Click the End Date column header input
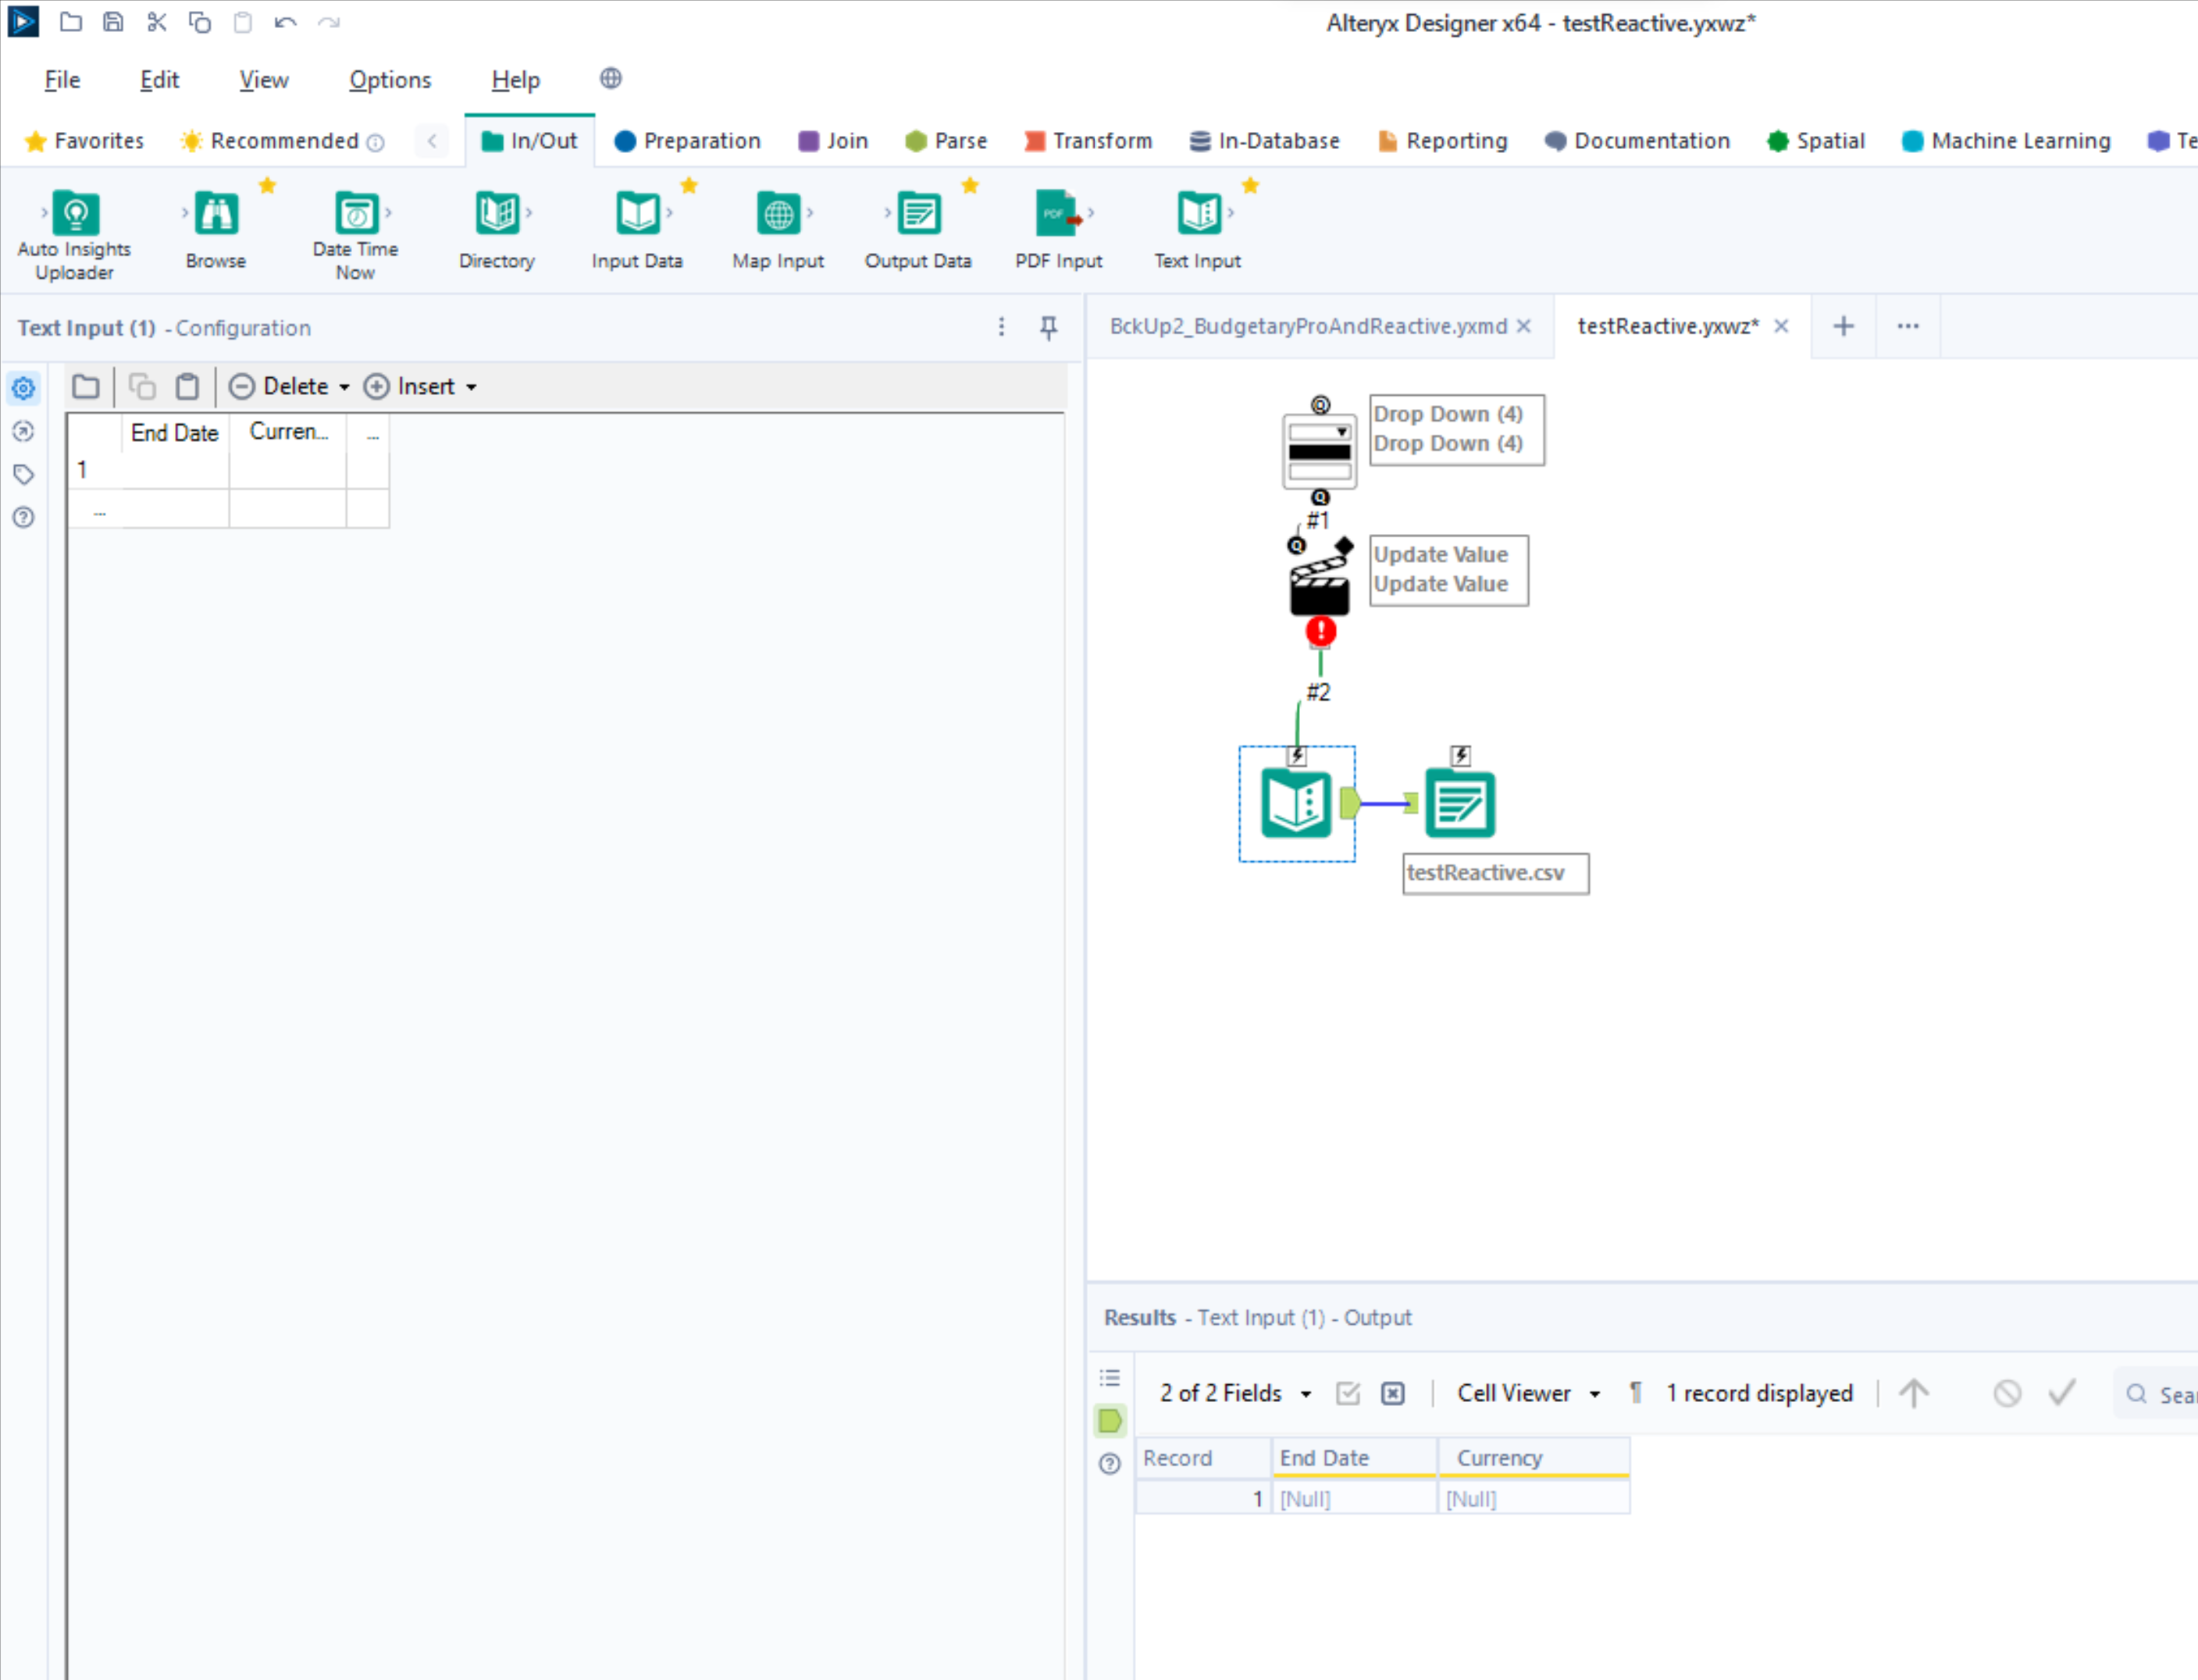 tap(171, 431)
